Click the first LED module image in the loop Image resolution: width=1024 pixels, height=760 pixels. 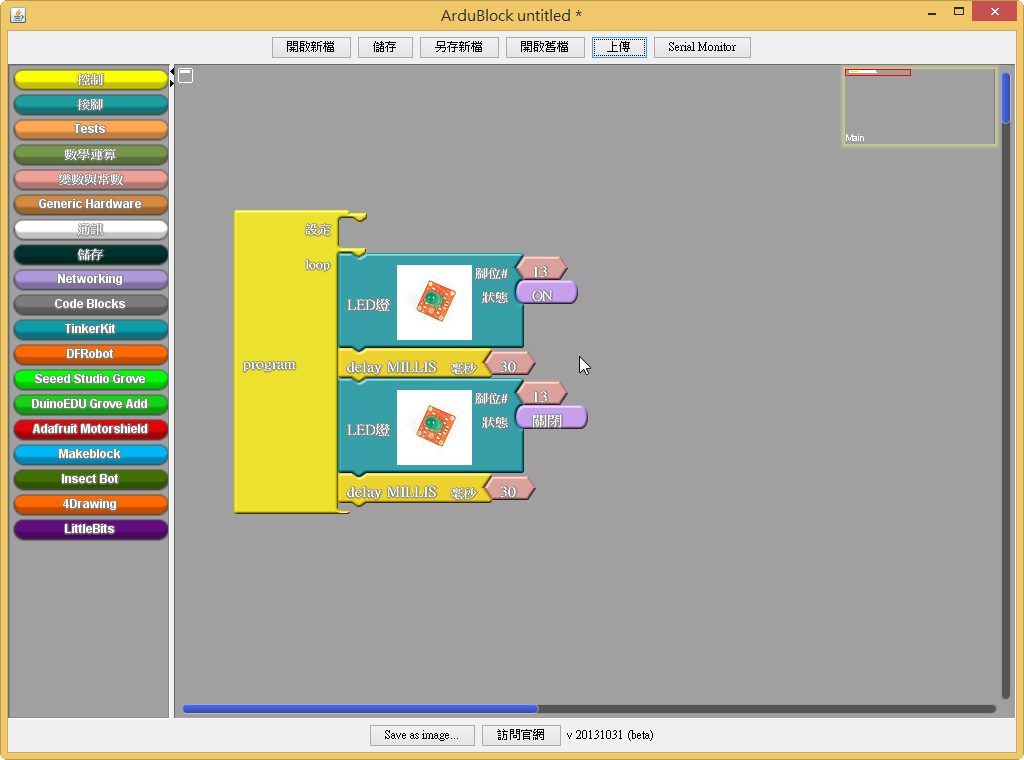point(434,302)
